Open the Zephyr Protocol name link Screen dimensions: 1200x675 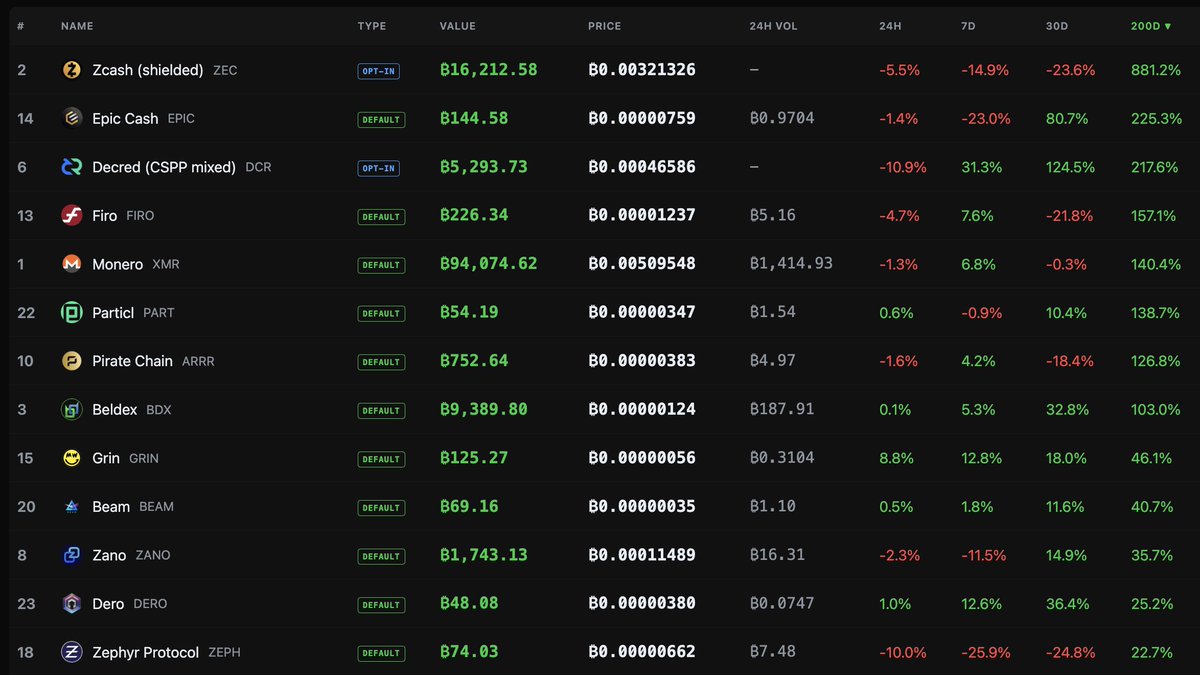pyautogui.click(x=146, y=652)
